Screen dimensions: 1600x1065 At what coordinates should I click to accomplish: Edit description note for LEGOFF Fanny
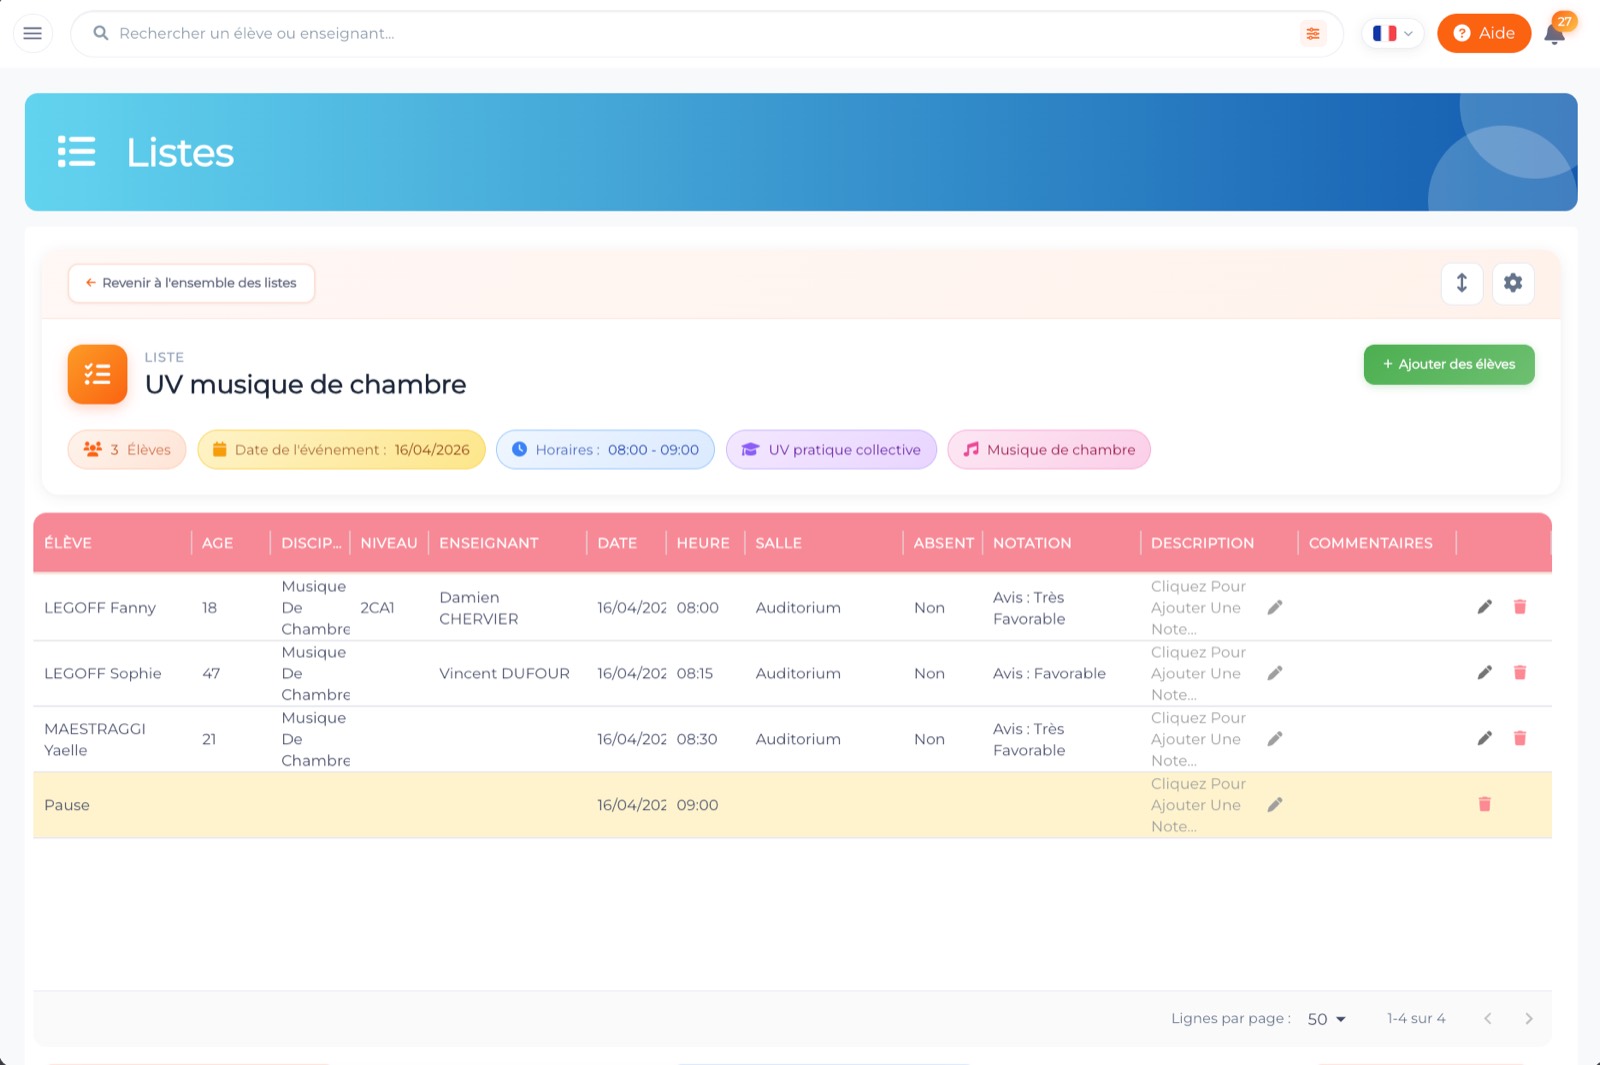click(1275, 607)
